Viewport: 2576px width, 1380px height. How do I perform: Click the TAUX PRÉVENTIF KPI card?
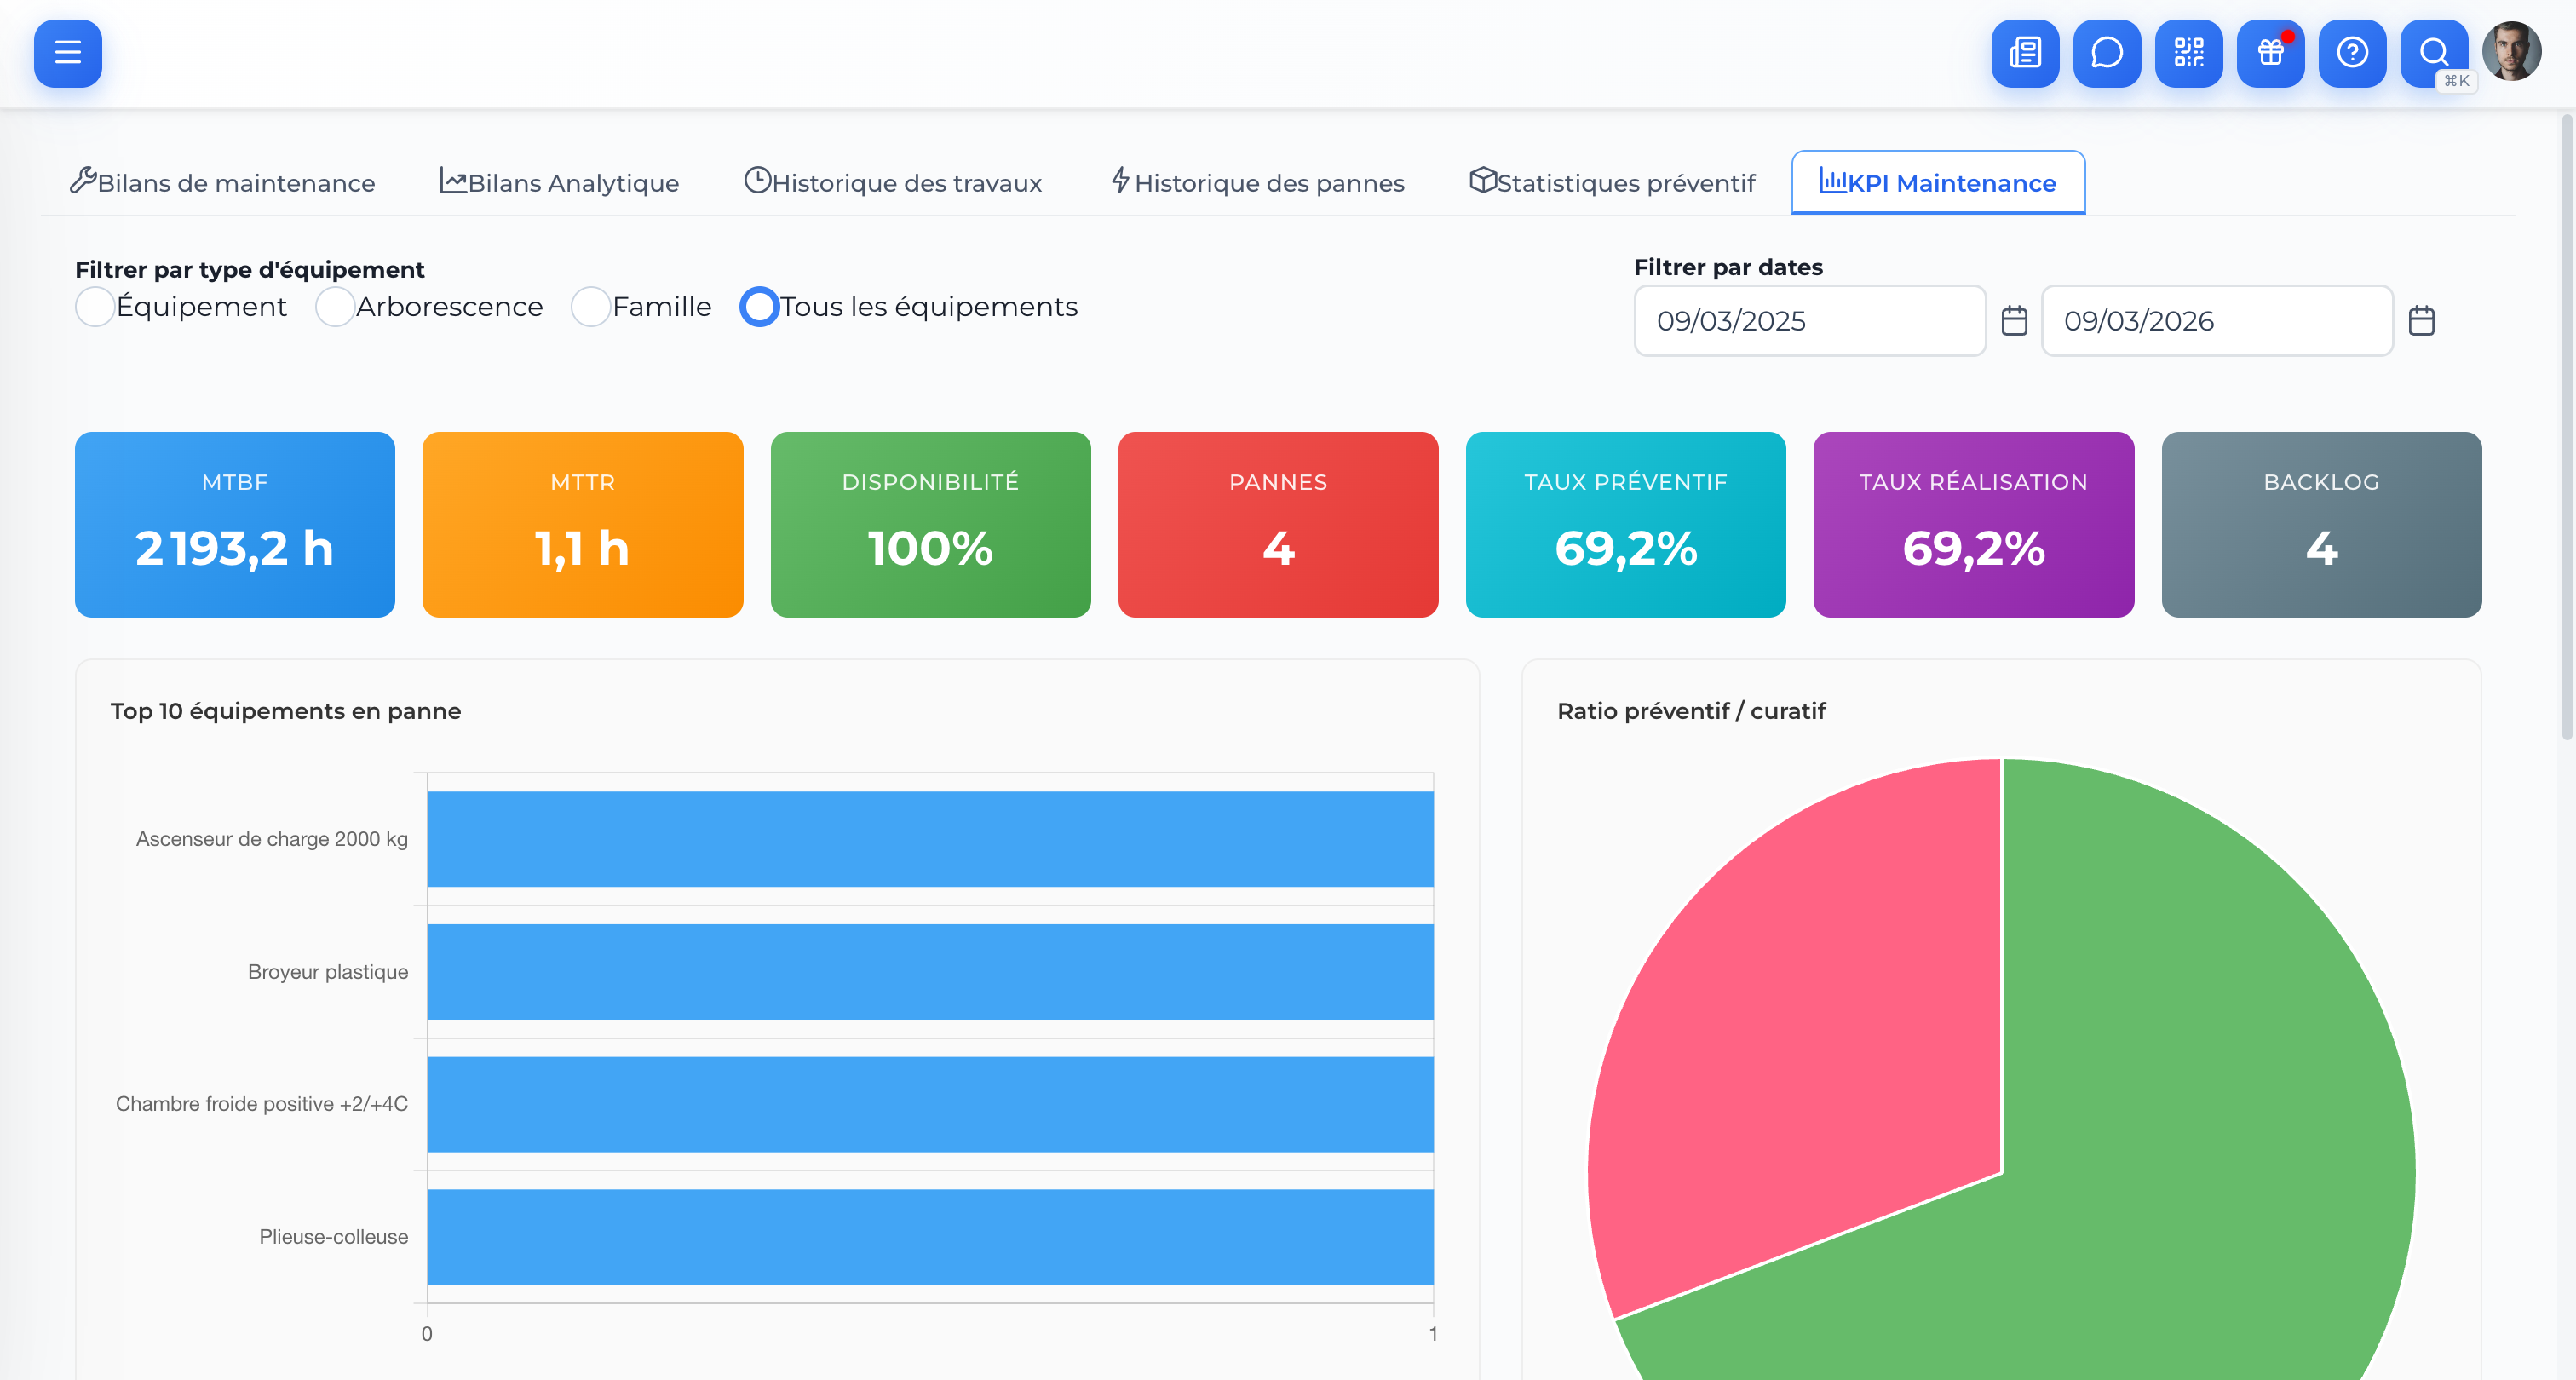coord(1625,524)
